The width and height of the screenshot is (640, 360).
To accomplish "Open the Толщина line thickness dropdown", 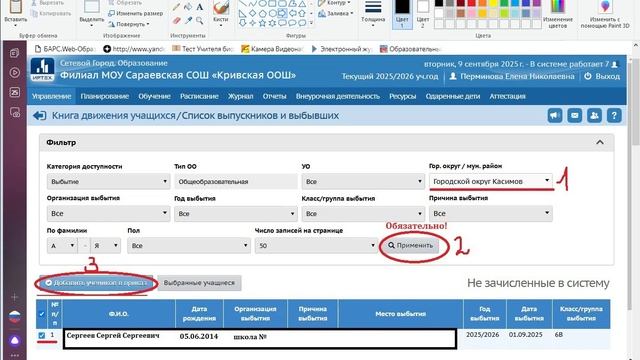I will coord(373,14).
